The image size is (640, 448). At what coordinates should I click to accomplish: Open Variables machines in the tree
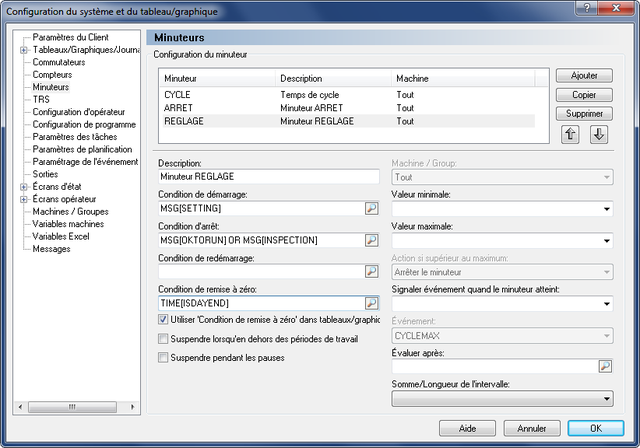[68, 224]
